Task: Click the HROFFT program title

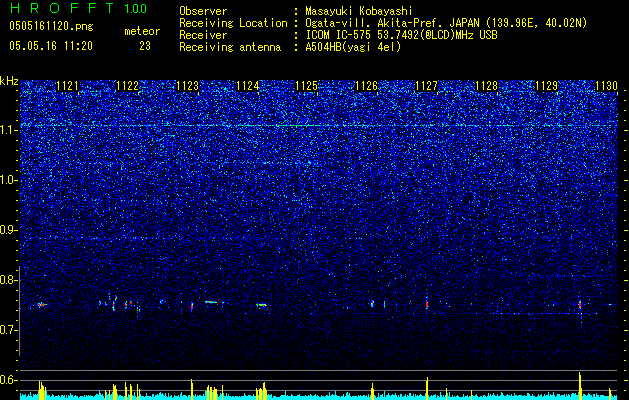Action: pyautogui.click(x=62, y=8)
